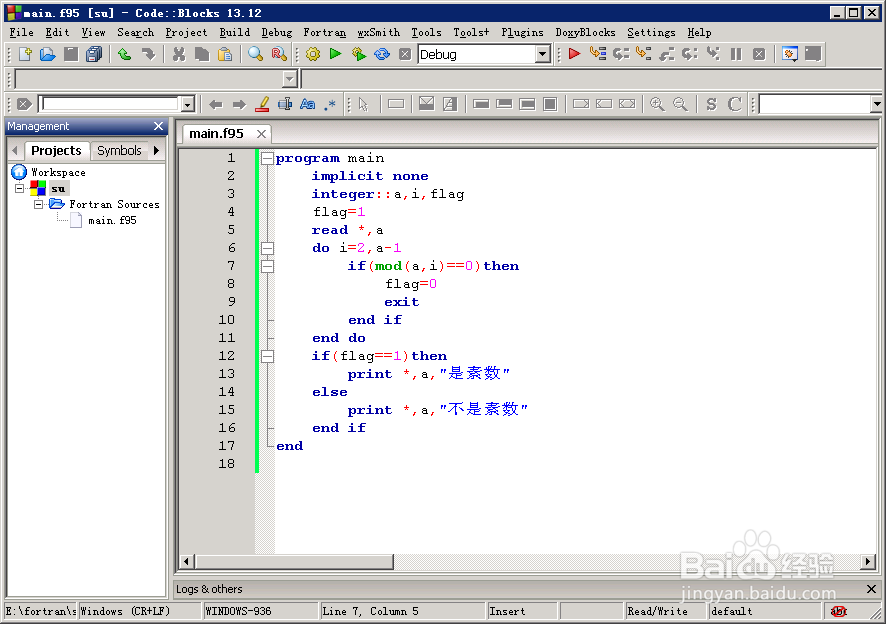Open the Build menu
Image resolution: width=886 pixels, height=624 pixels.
tap(234, 33)
